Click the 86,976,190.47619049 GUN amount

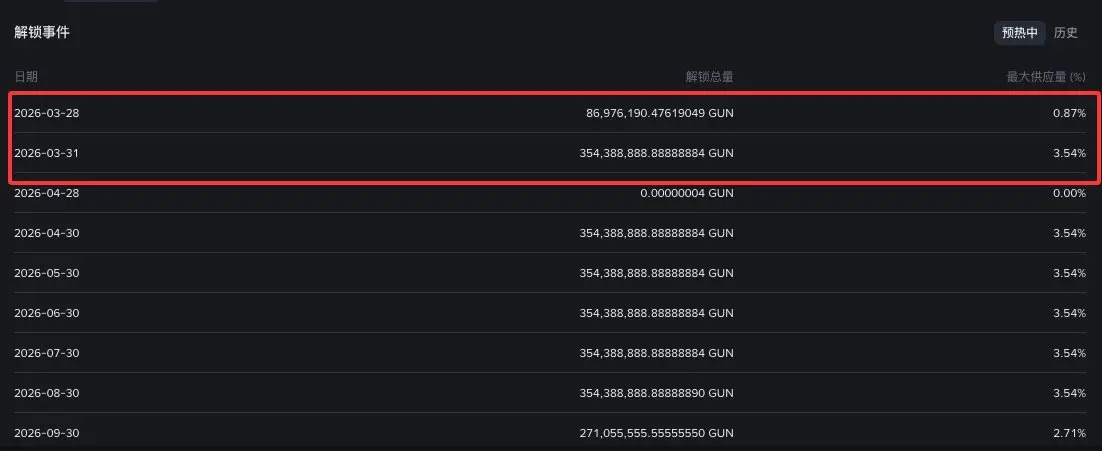(660, 113)
